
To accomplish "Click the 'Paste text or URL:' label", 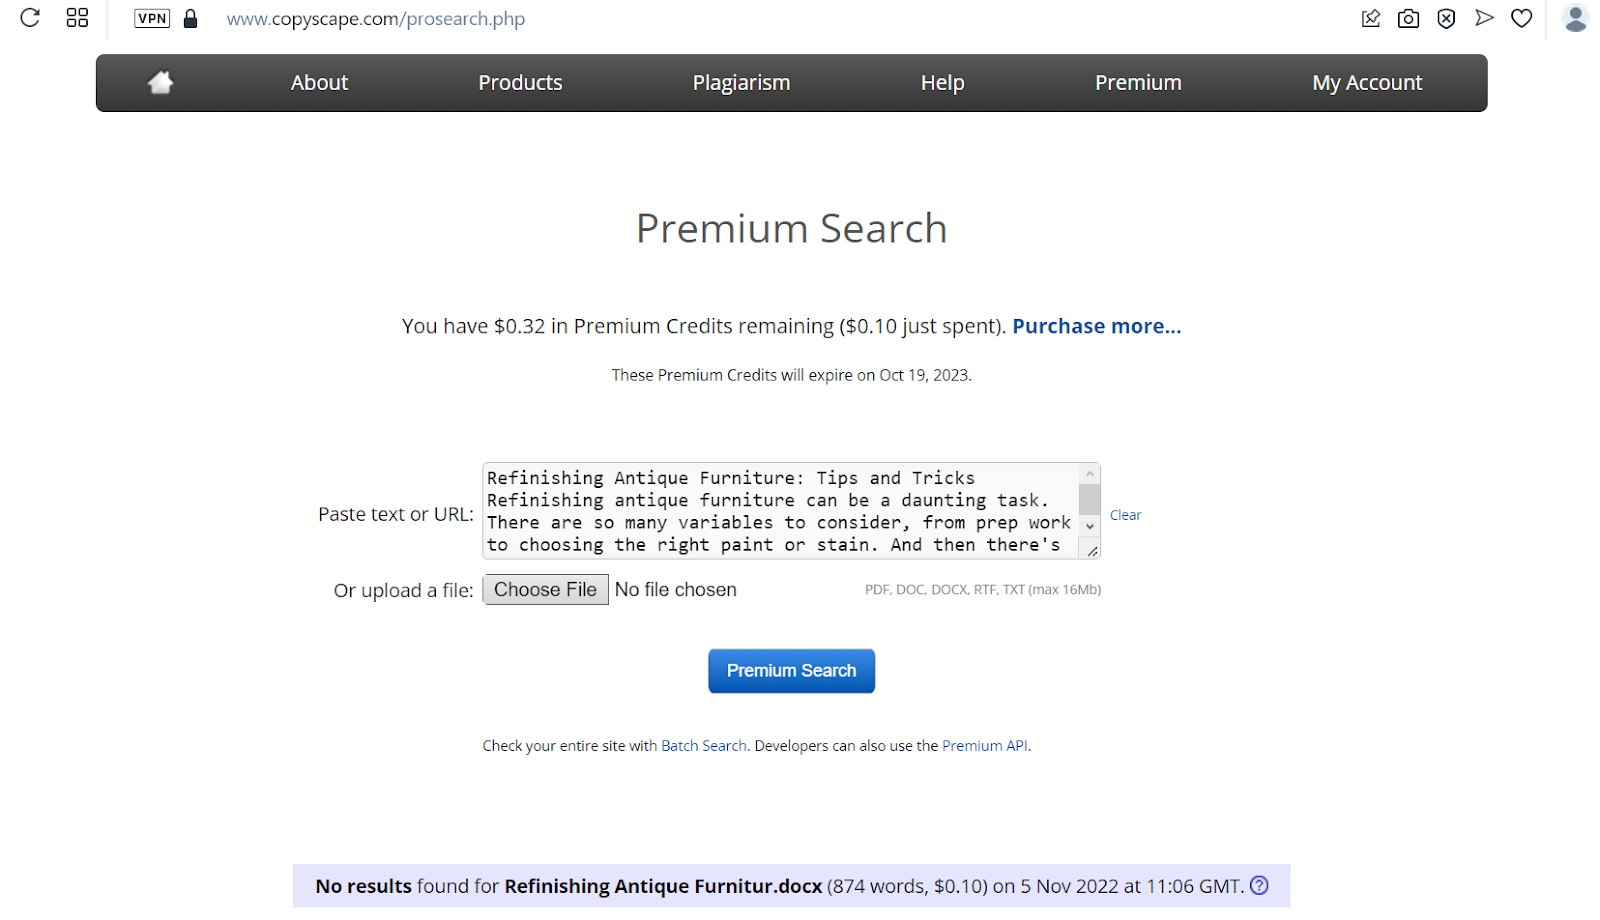I will 396,514.
